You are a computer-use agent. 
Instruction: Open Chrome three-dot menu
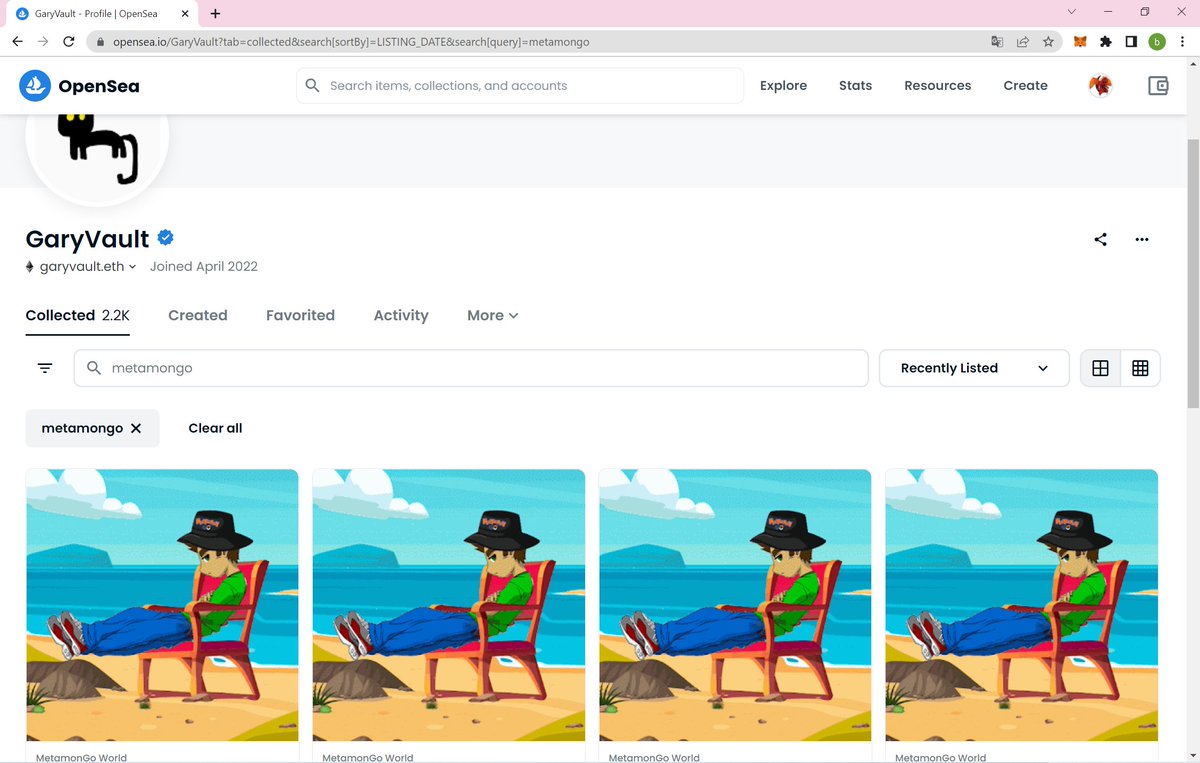(x=1183, y=42)
